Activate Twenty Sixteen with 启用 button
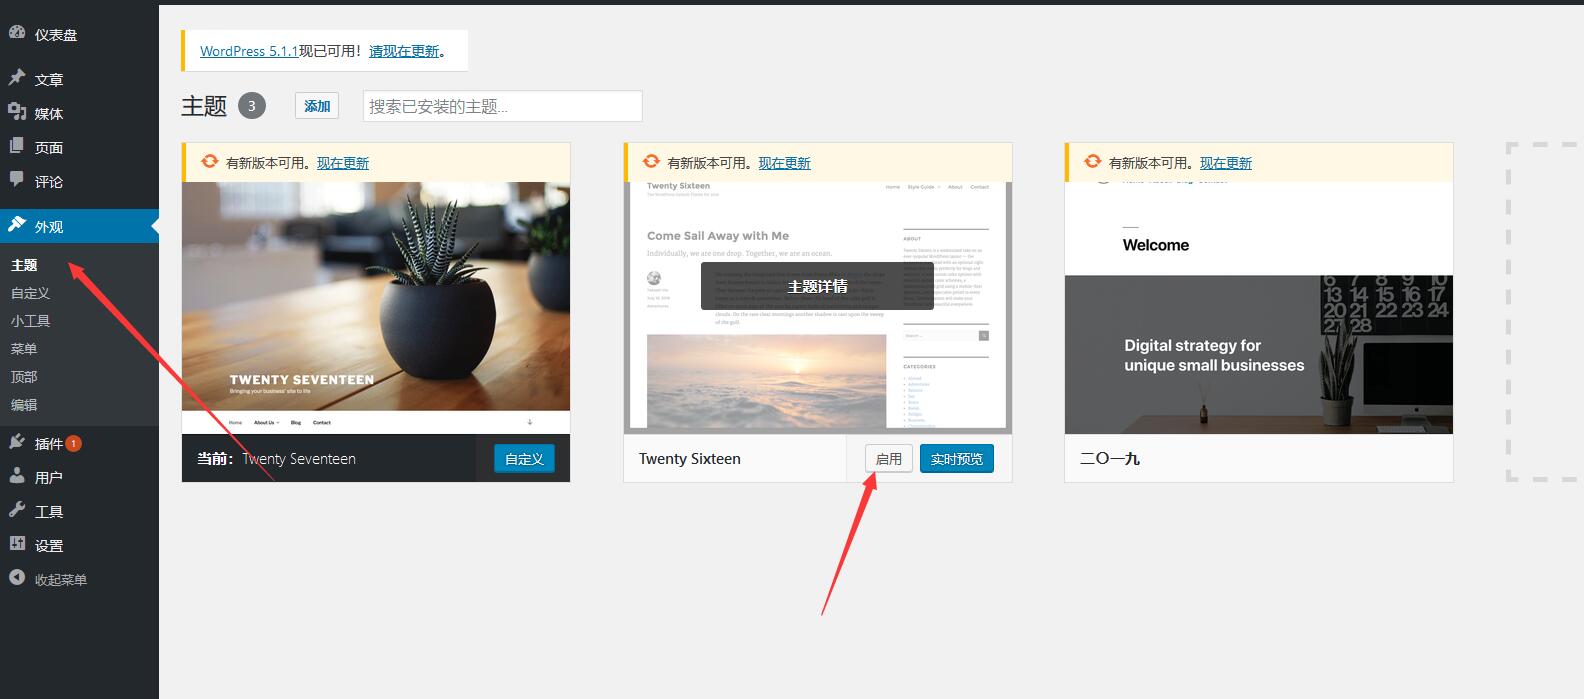Screen dimensions: 1584x699 click(889, 459)
